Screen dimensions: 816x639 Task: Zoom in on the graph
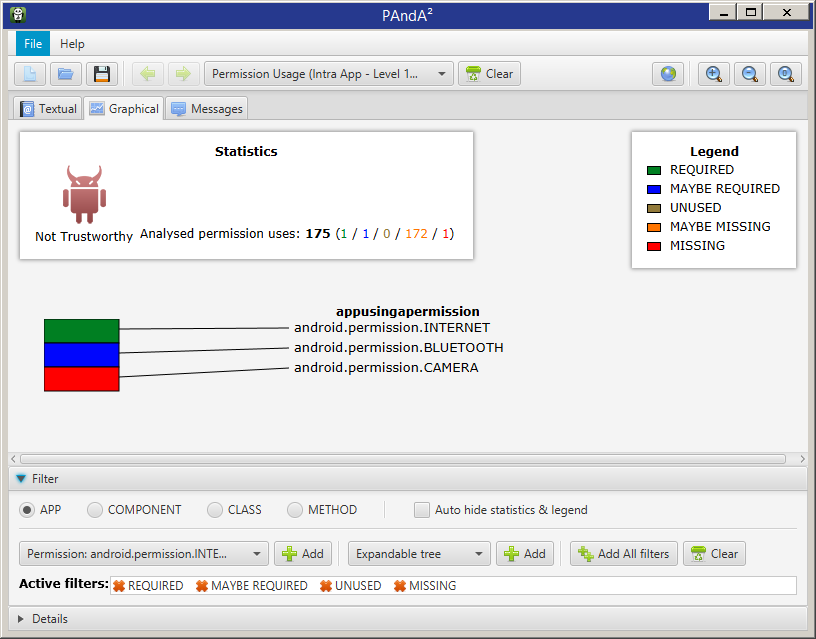click(x=713, y=73)
